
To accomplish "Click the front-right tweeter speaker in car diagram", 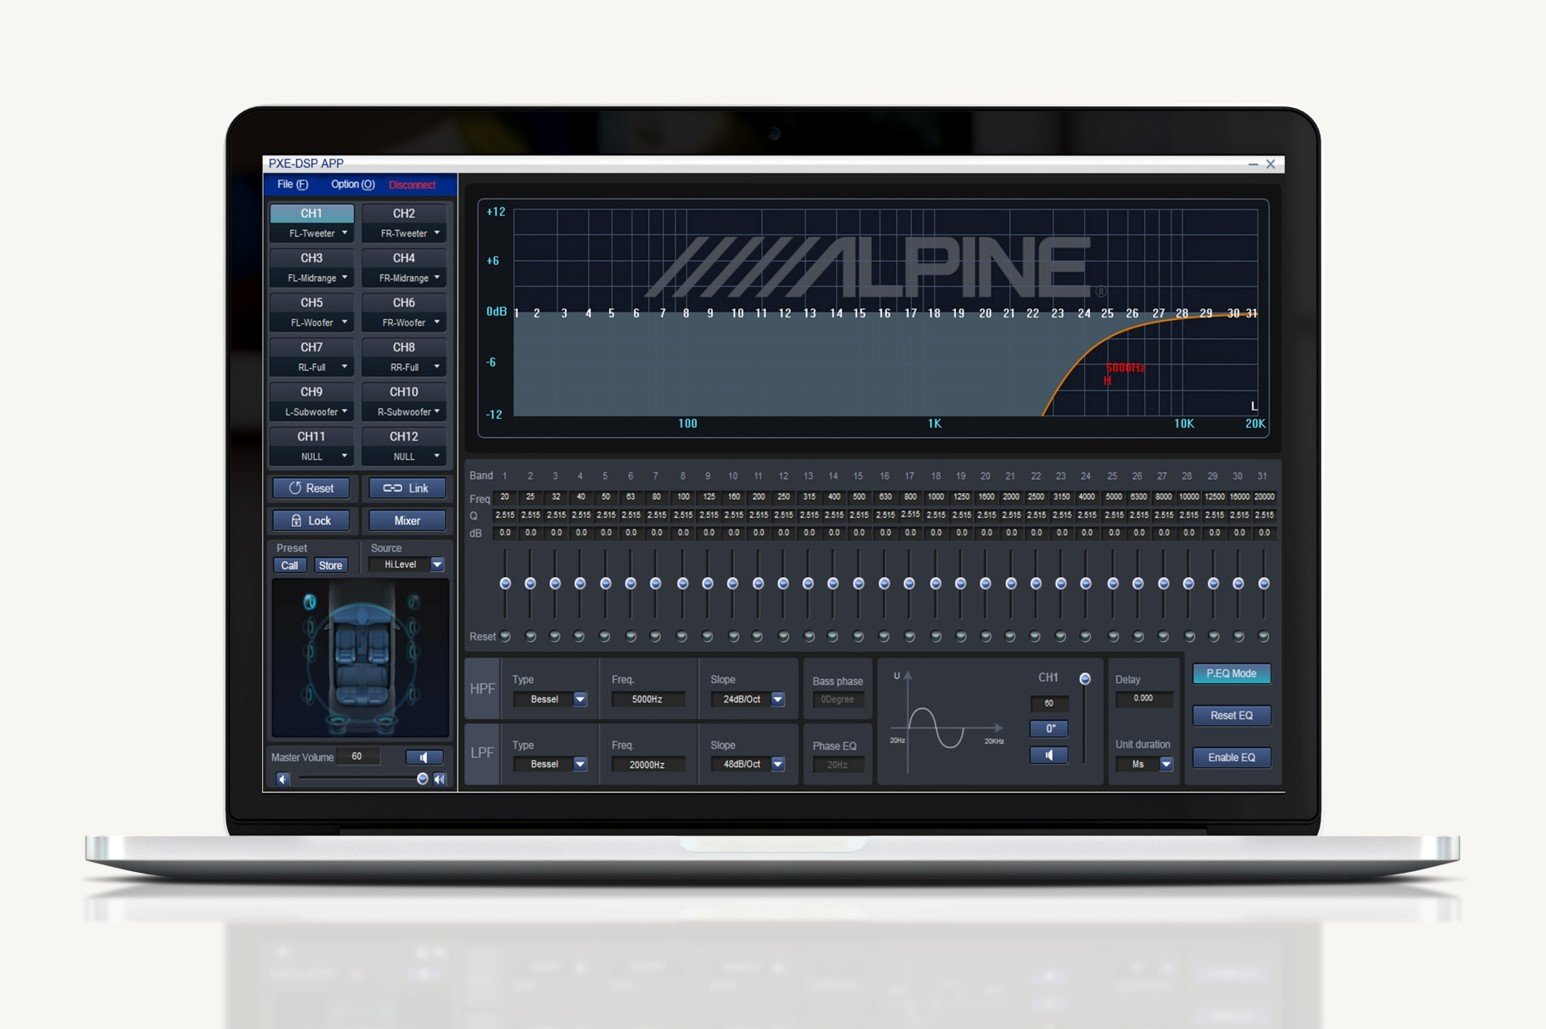I will [412, 602].
